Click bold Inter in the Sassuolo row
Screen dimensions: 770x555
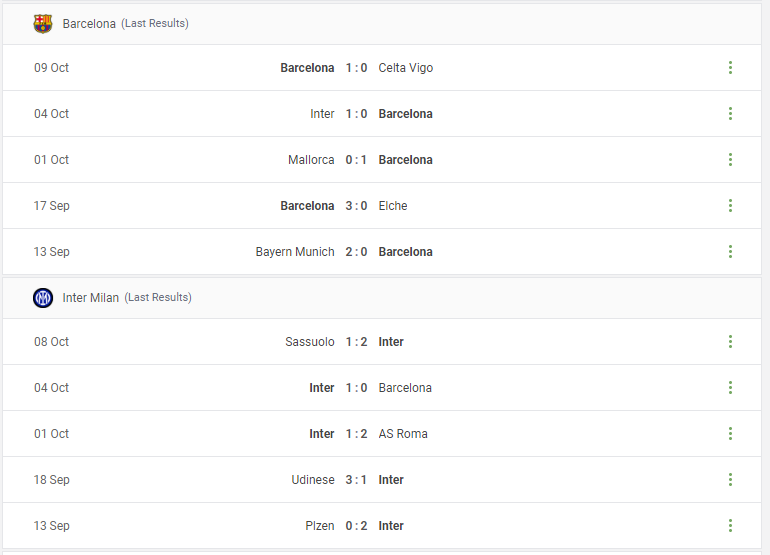coord(391,342)
